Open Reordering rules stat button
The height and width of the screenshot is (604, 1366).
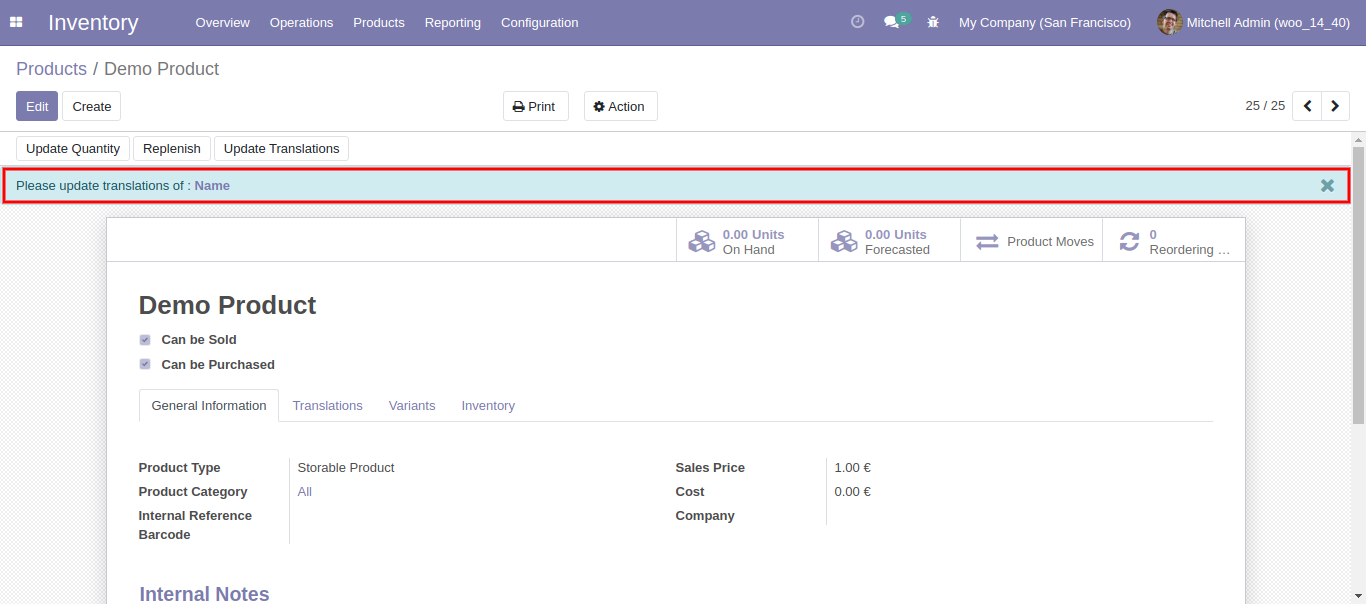(1173, 242)
